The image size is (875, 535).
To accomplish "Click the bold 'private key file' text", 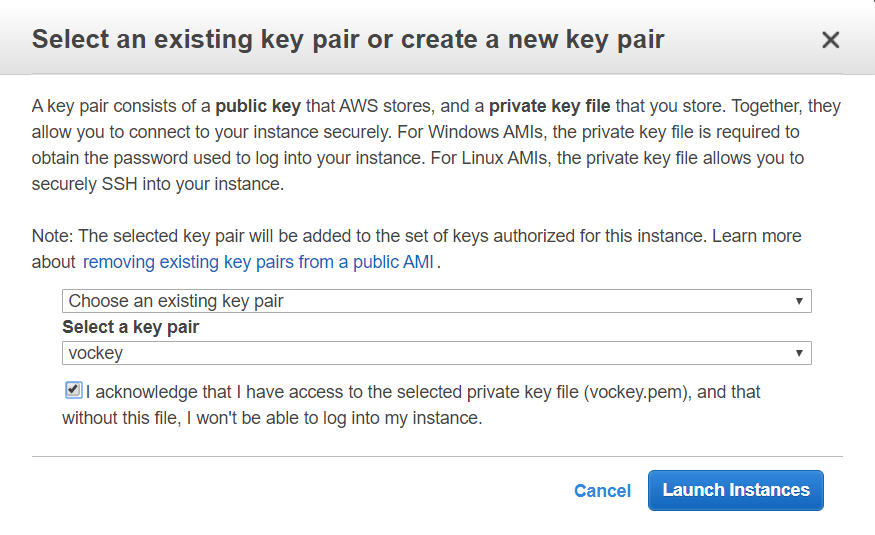I will tap(548, 106).
